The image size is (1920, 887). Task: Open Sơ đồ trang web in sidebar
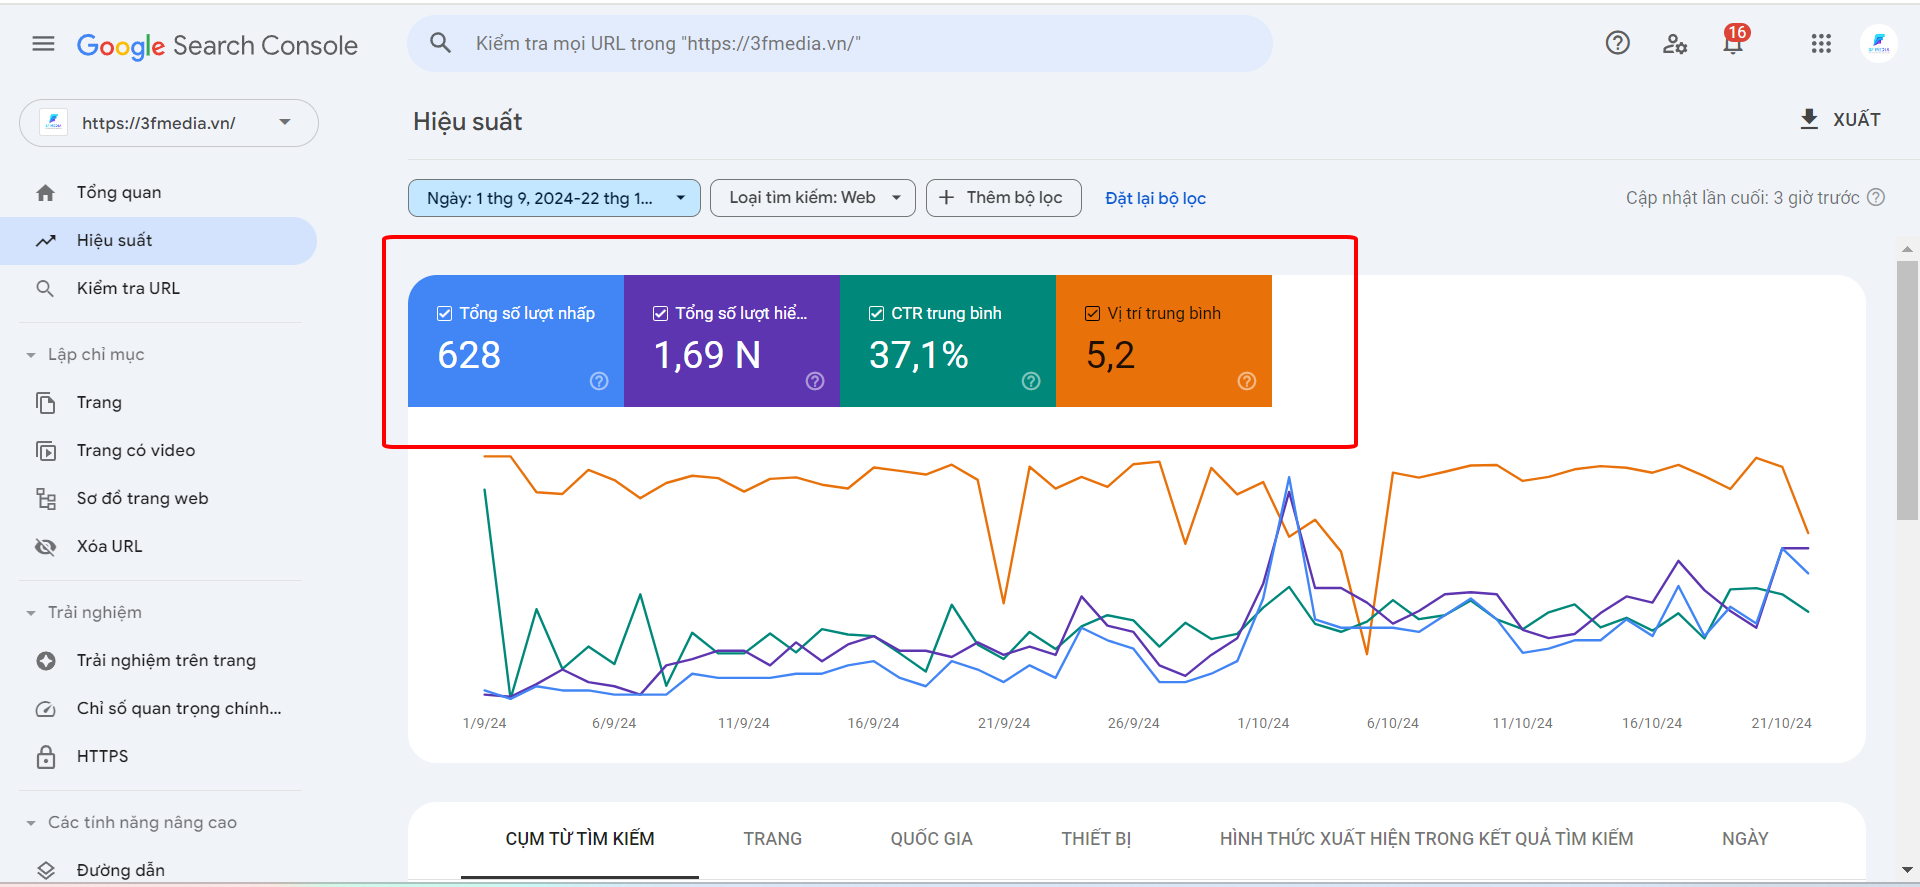[158, 499]
